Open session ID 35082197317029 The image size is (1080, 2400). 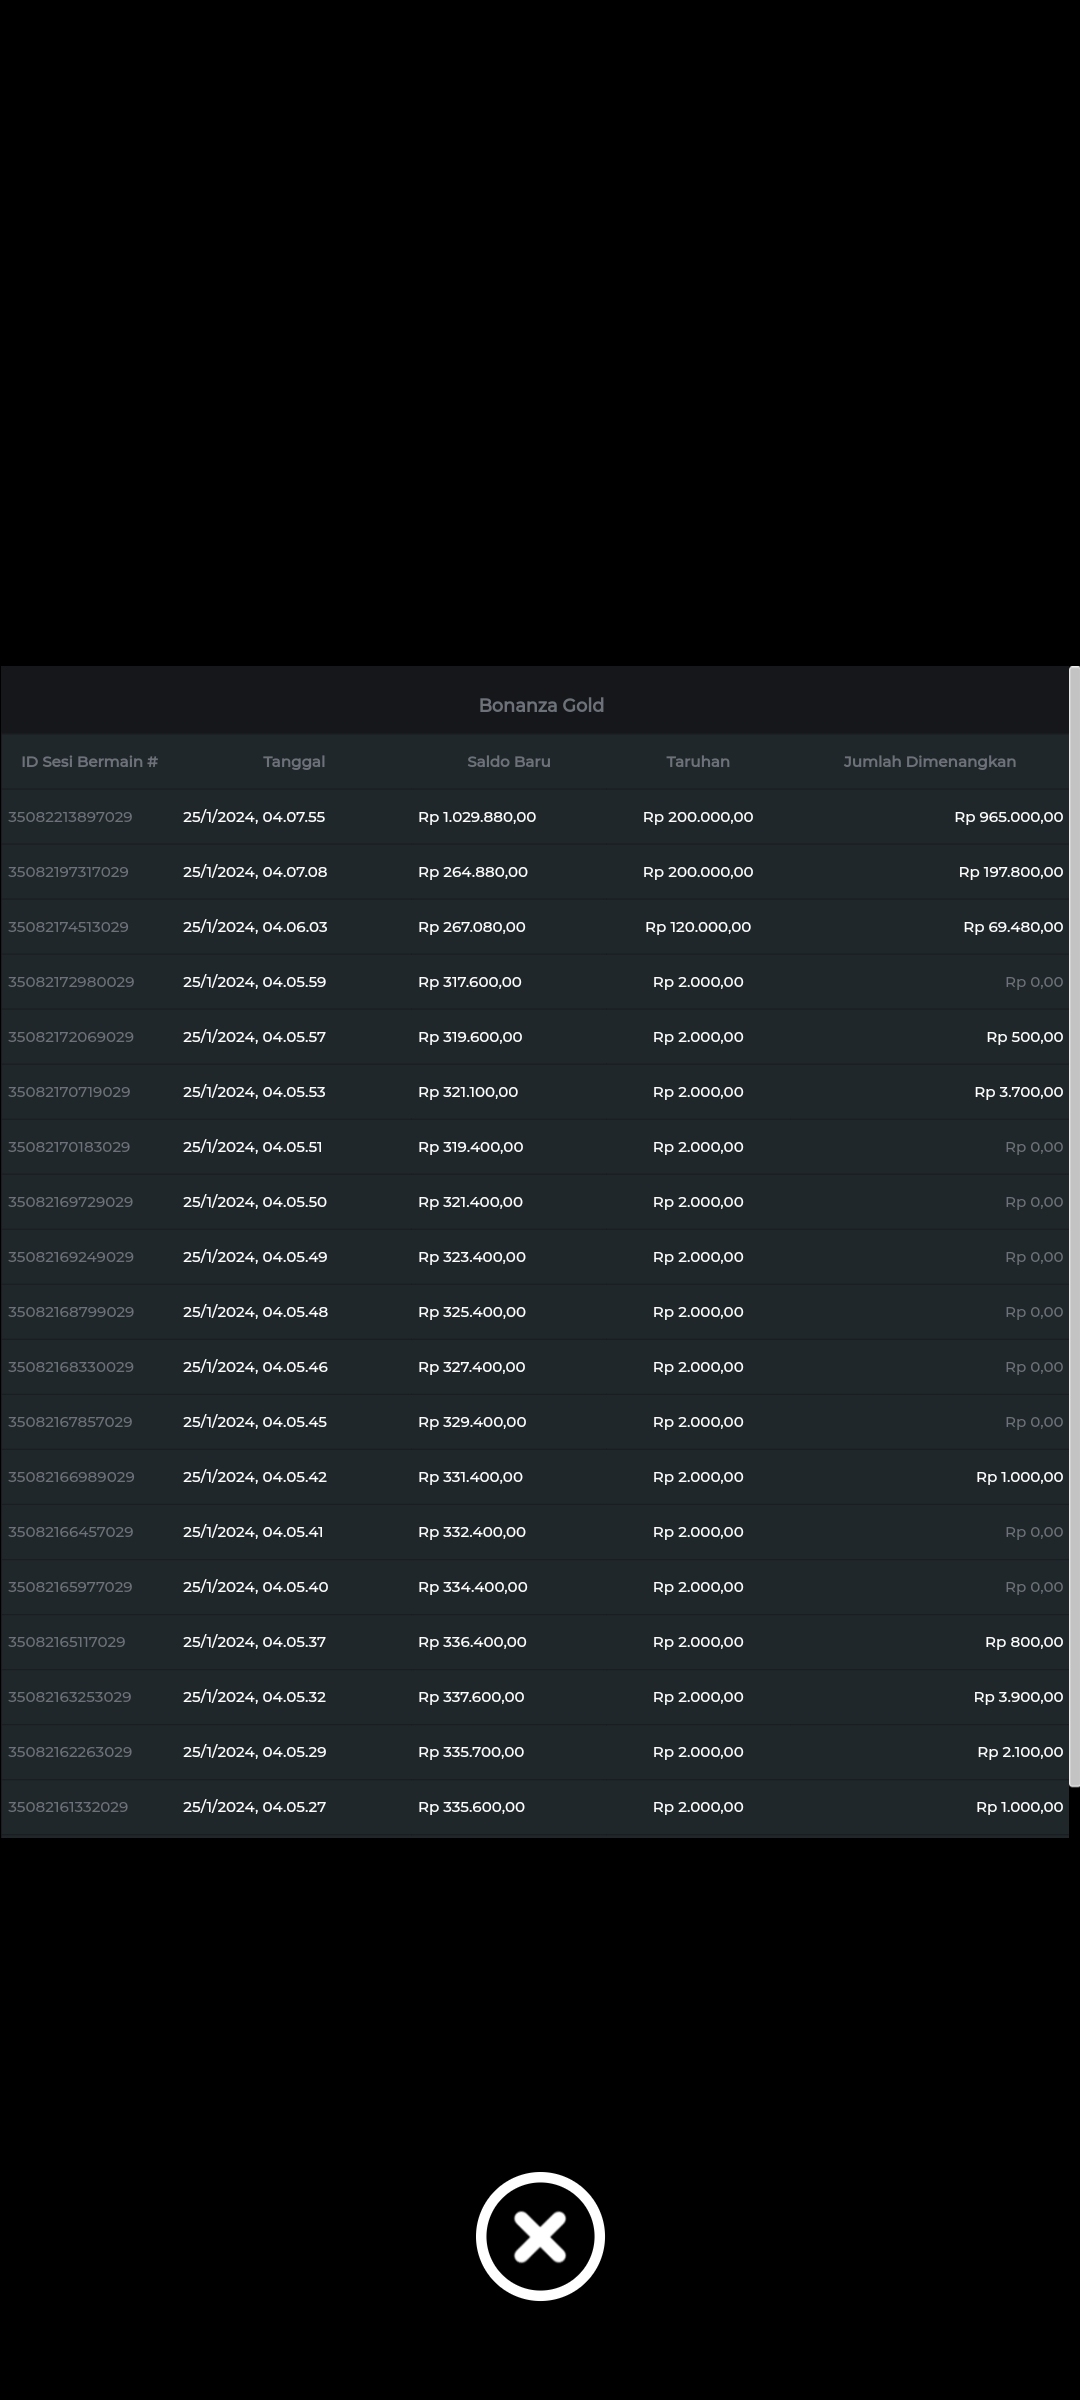[x=68, y=872]
